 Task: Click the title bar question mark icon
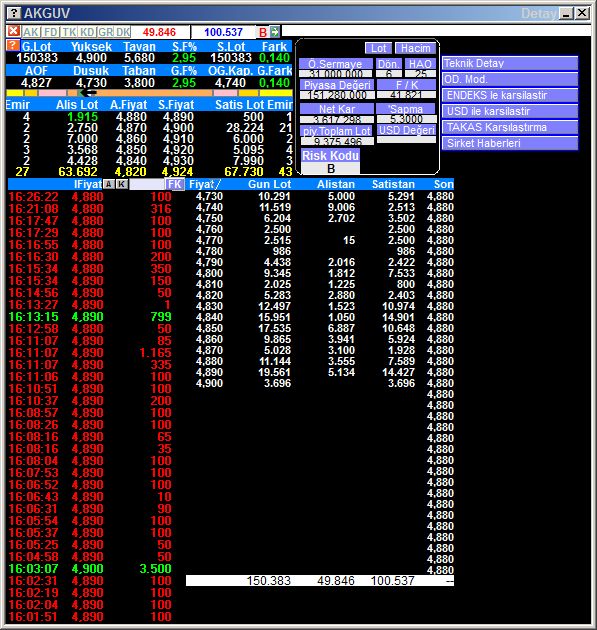[14, 13]
